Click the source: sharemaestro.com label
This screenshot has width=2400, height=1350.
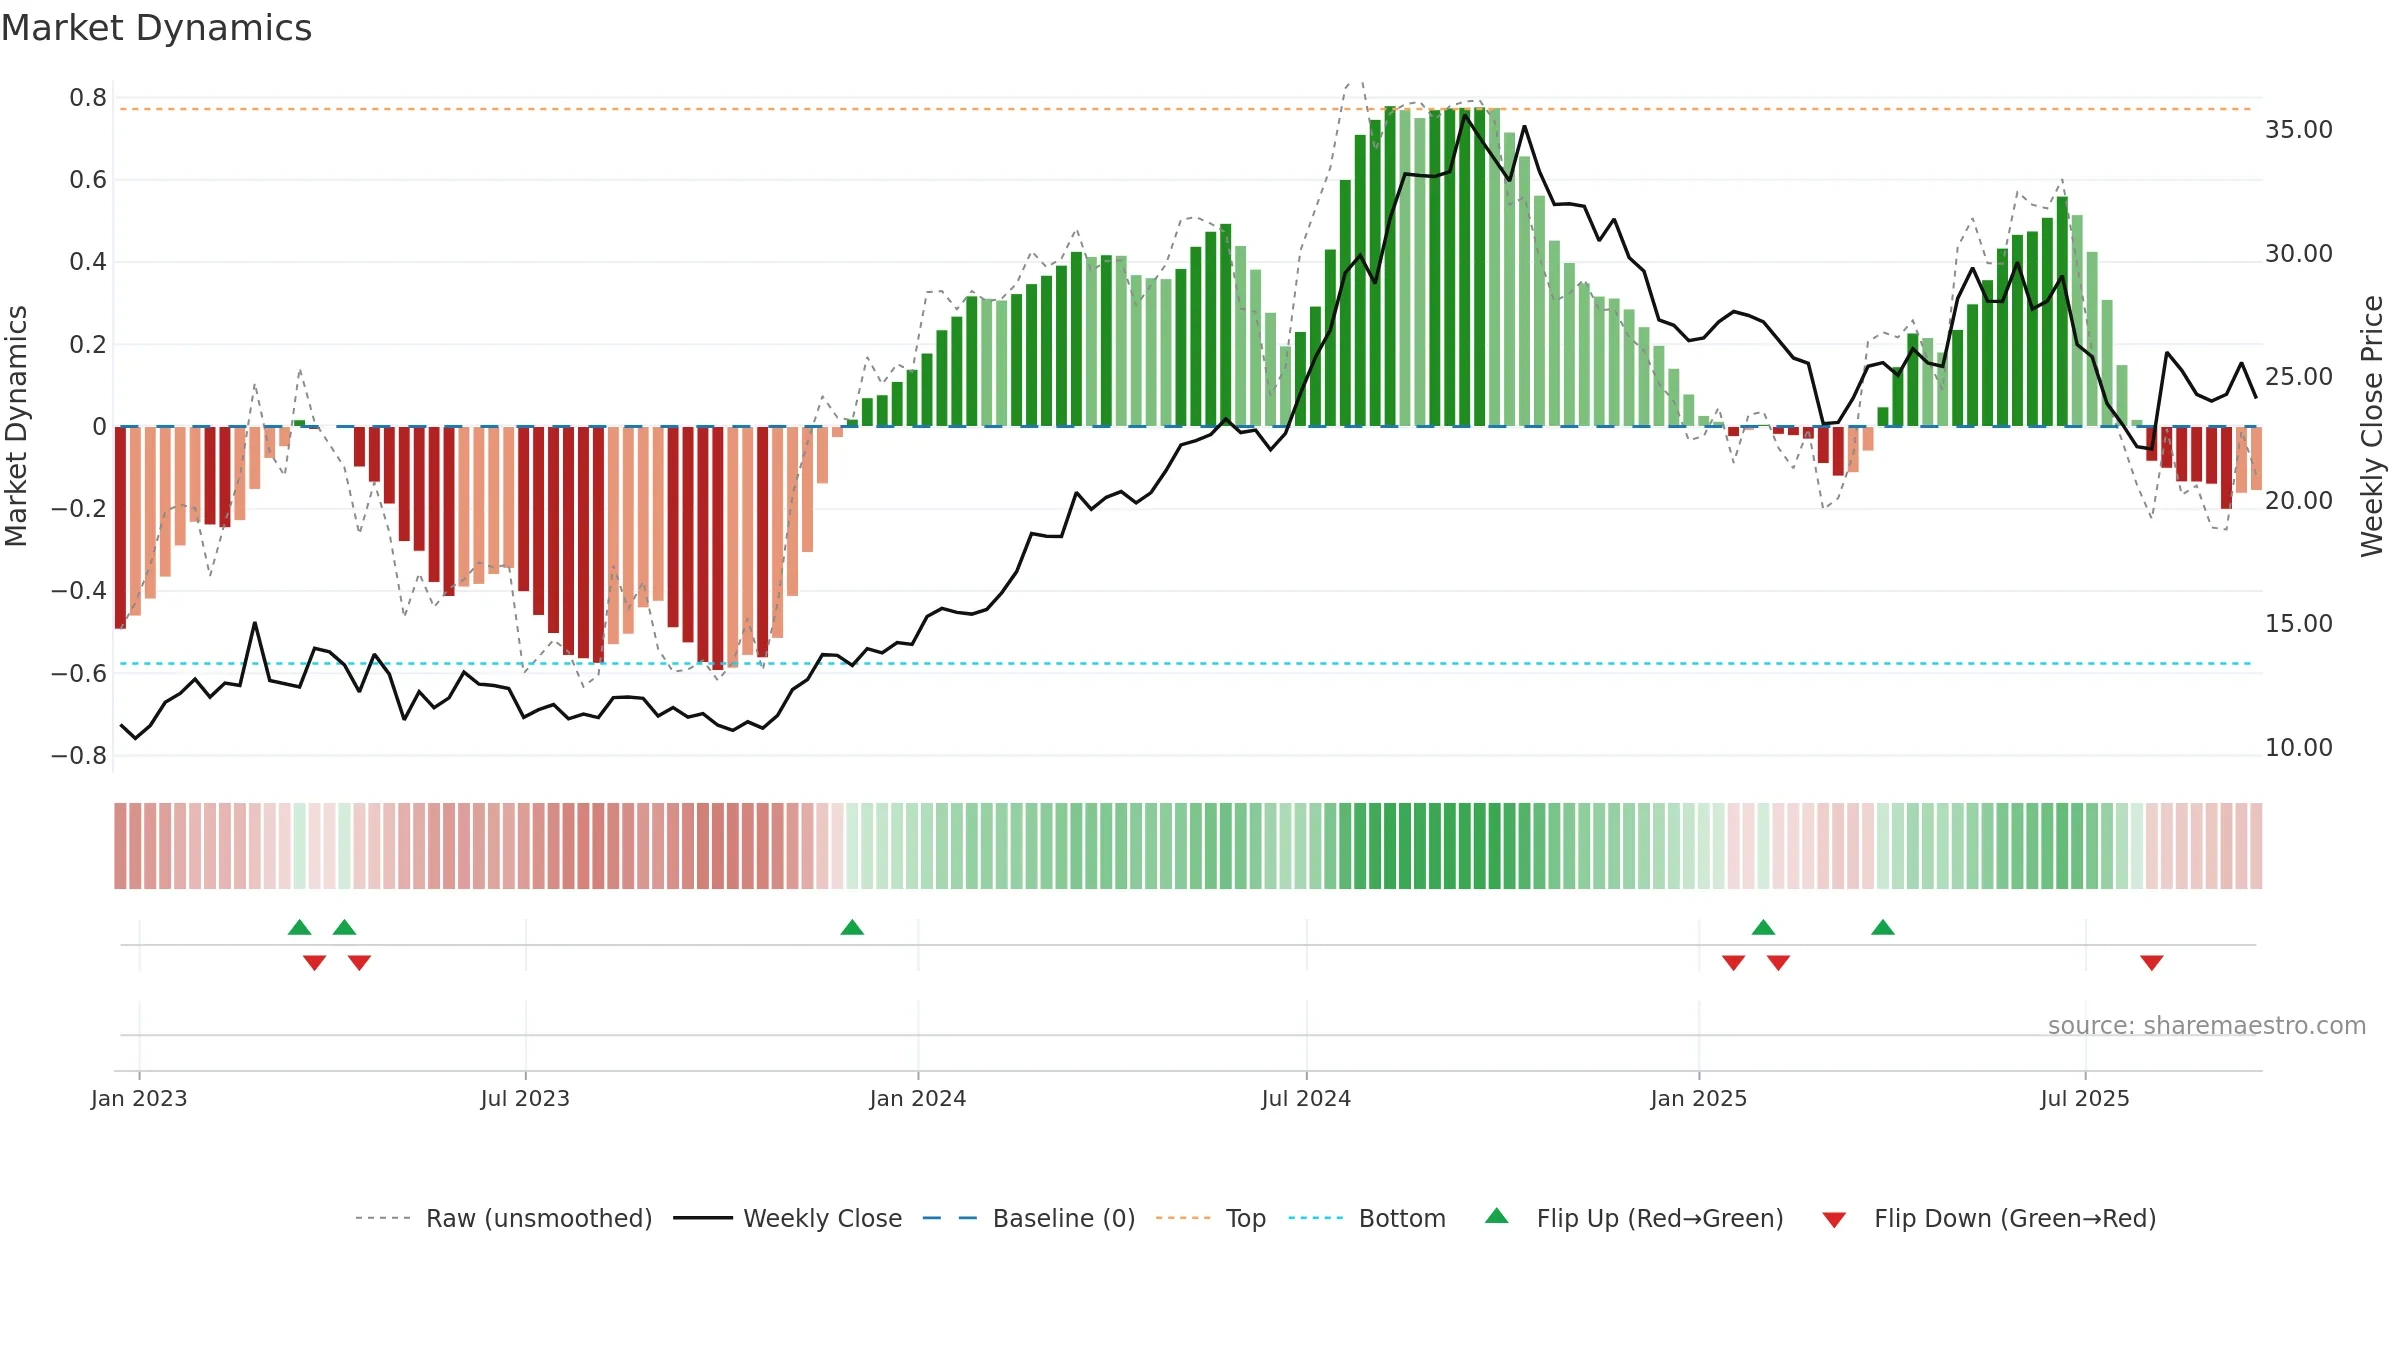(x=2207, y=1026)
